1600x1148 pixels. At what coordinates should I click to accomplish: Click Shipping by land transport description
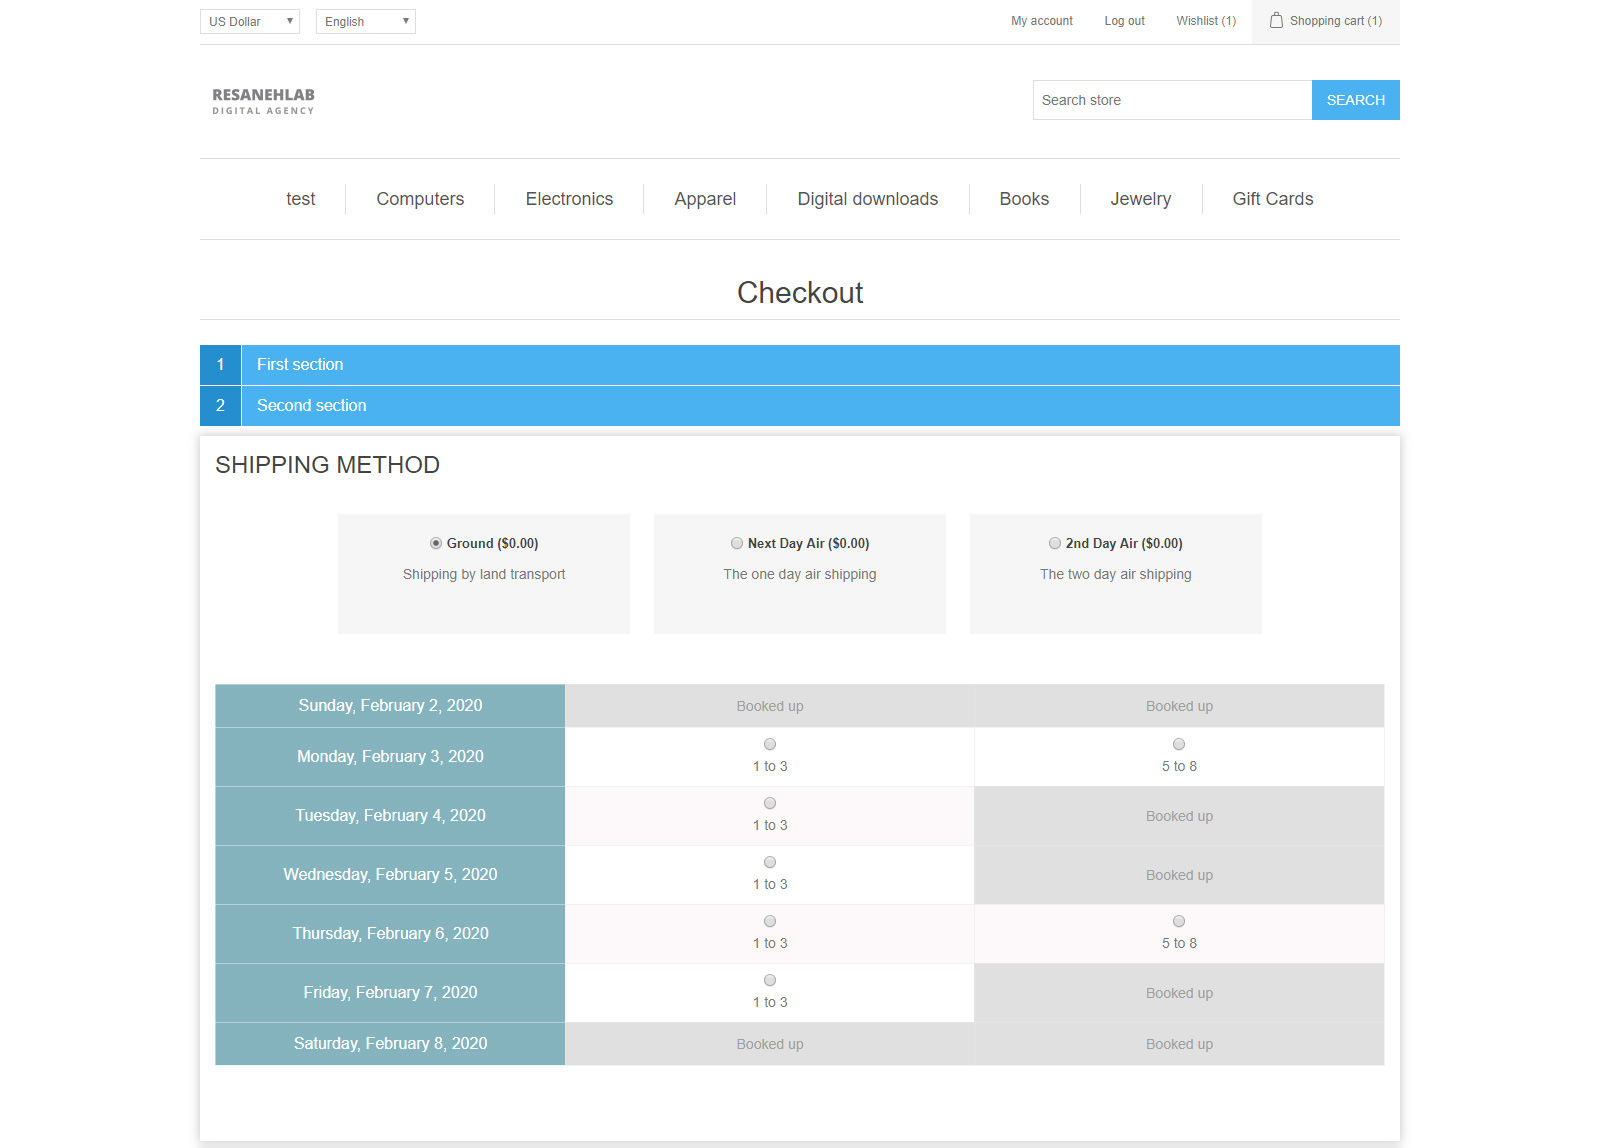tap(484, 574)
